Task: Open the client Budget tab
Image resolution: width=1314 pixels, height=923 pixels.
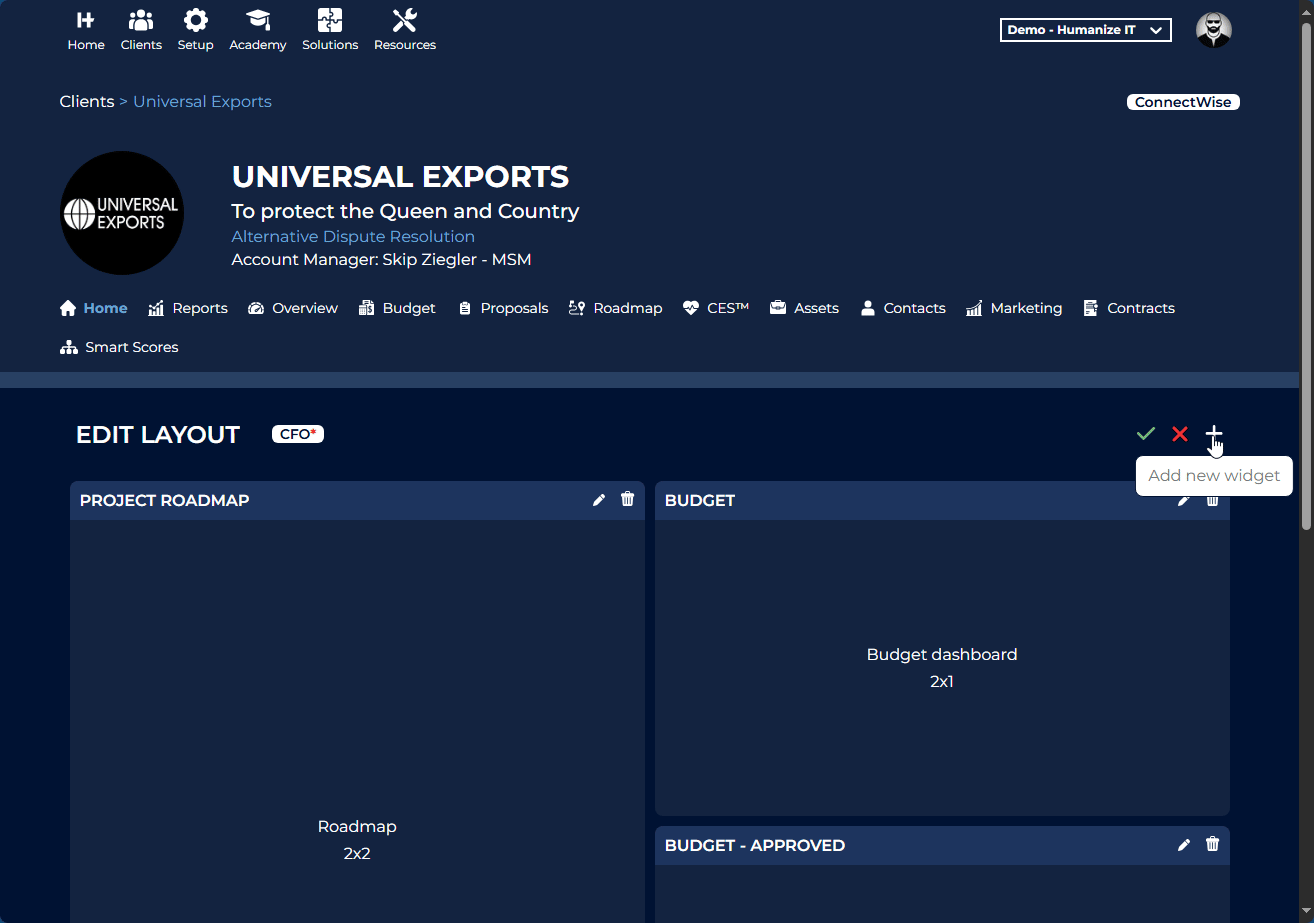Action: pyautogui.click(x=397, y=308)
